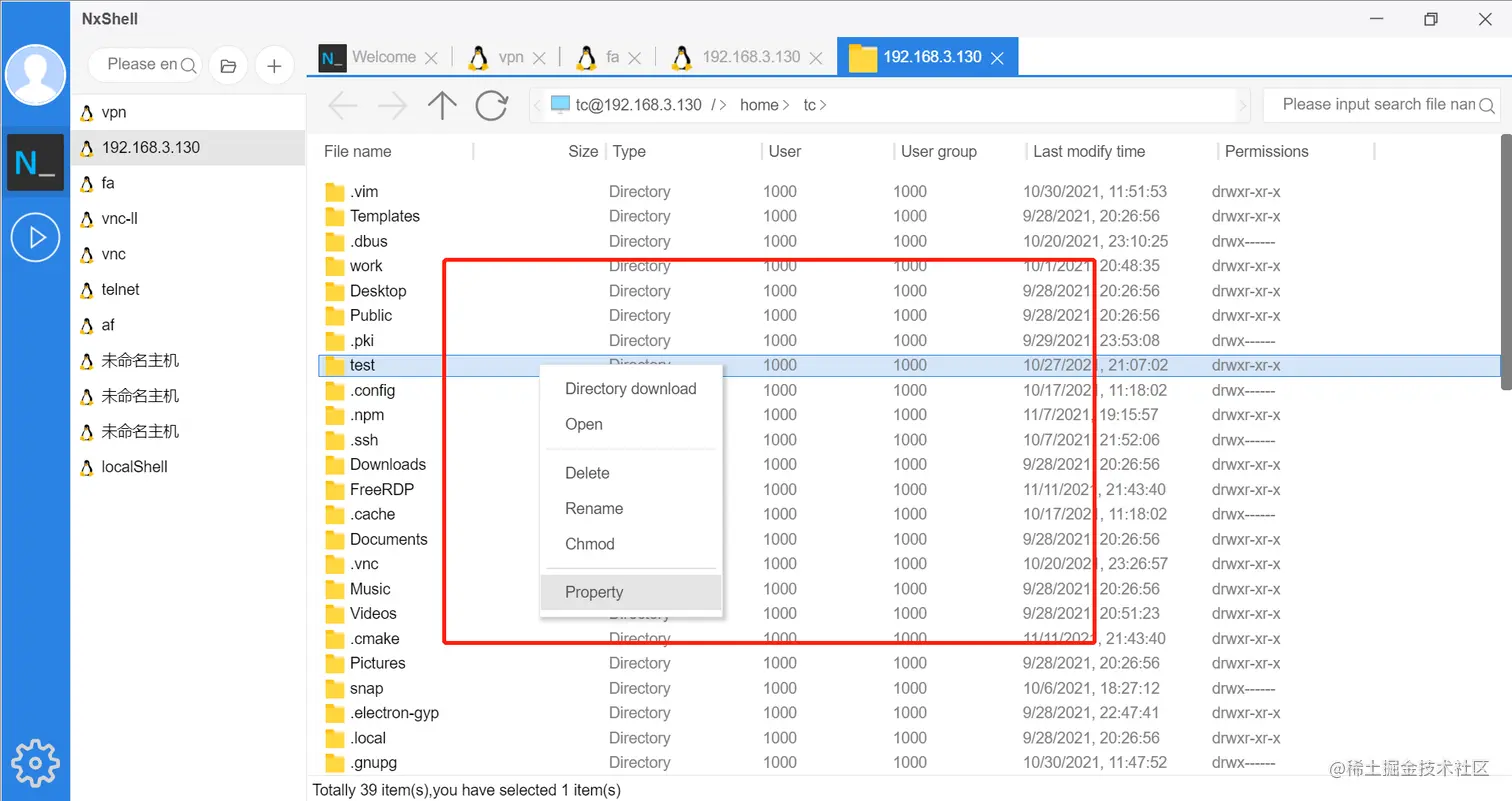Sort by File name column header
The image size is (1512, 801).
pyautogui.click(x=358, y=152)
